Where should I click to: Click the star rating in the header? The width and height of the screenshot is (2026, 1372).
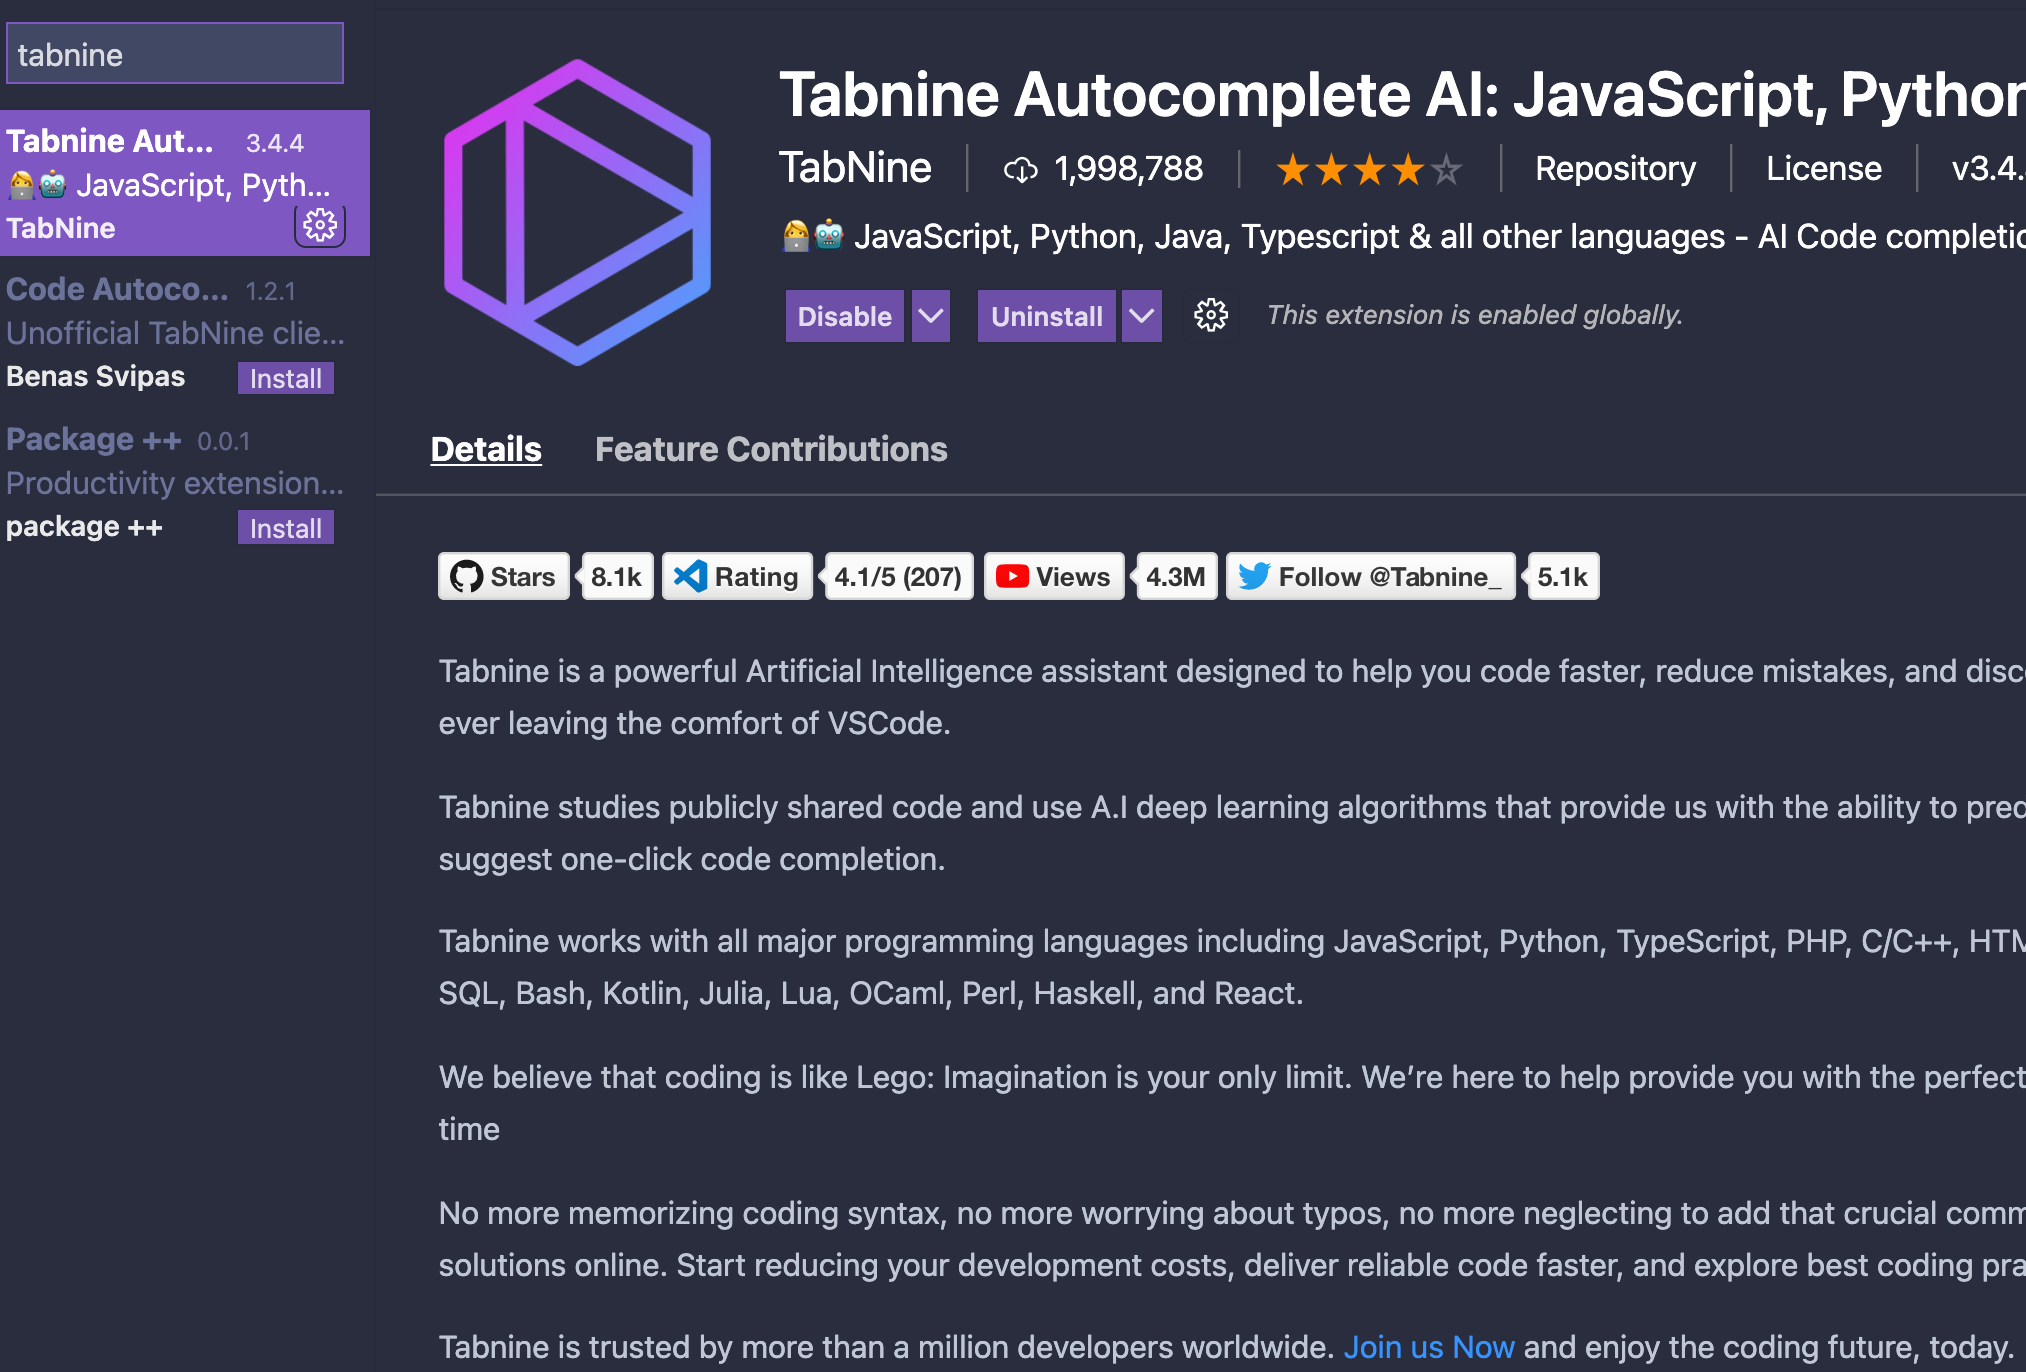[1369, 170]
